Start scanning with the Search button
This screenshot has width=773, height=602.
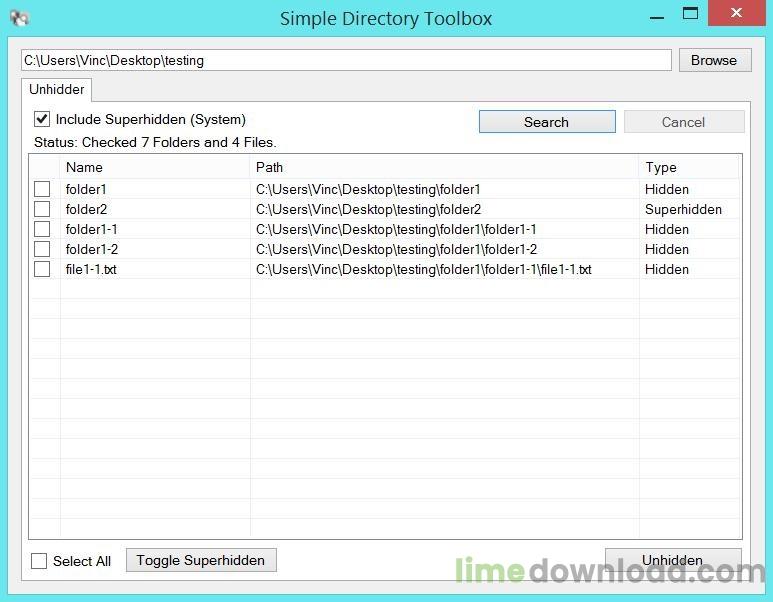pyautogui.click(x=547, y=122)
